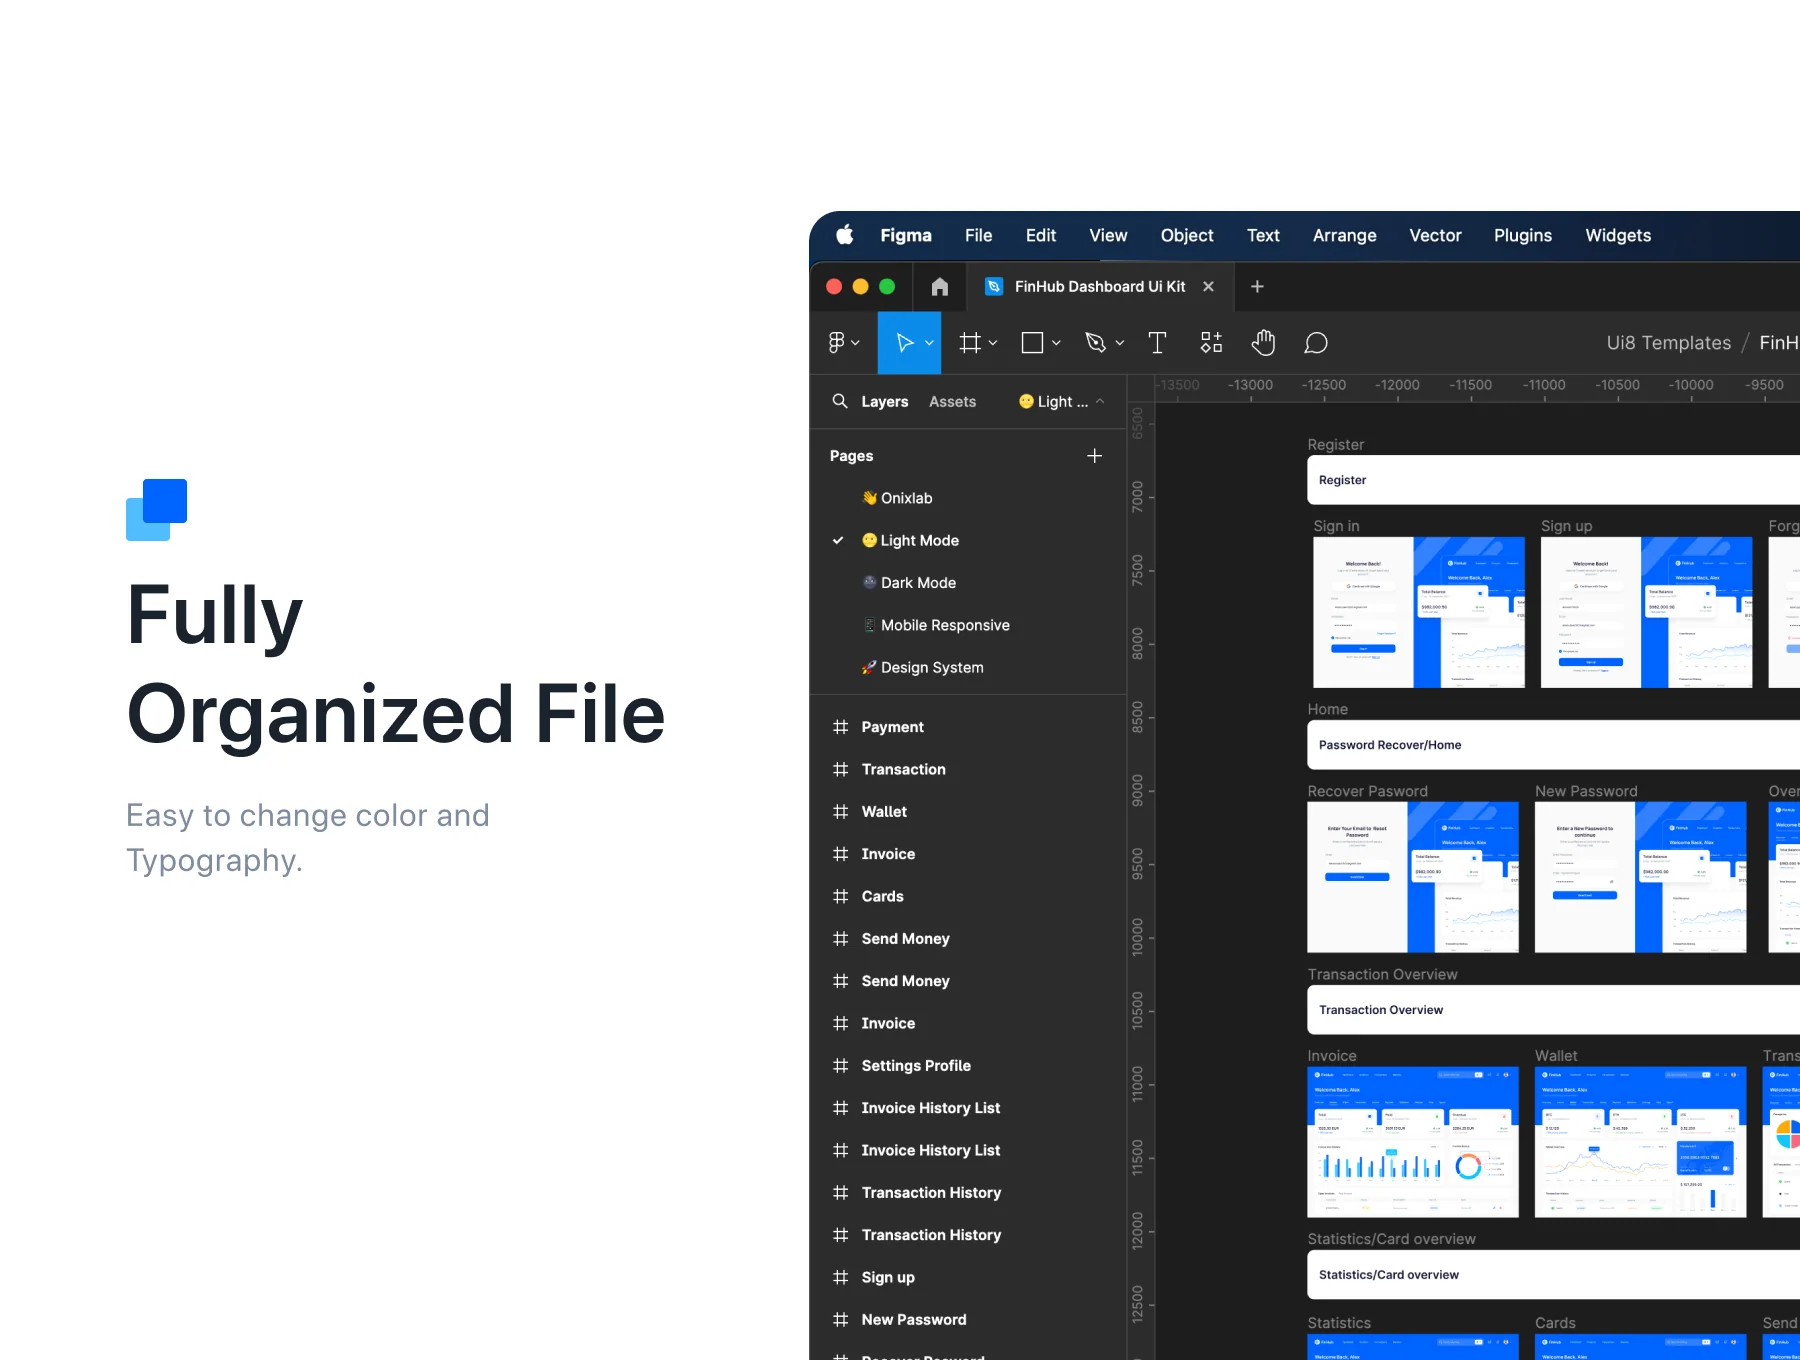Select the Recover Pasword frame thumbnail

[1413, 877]
